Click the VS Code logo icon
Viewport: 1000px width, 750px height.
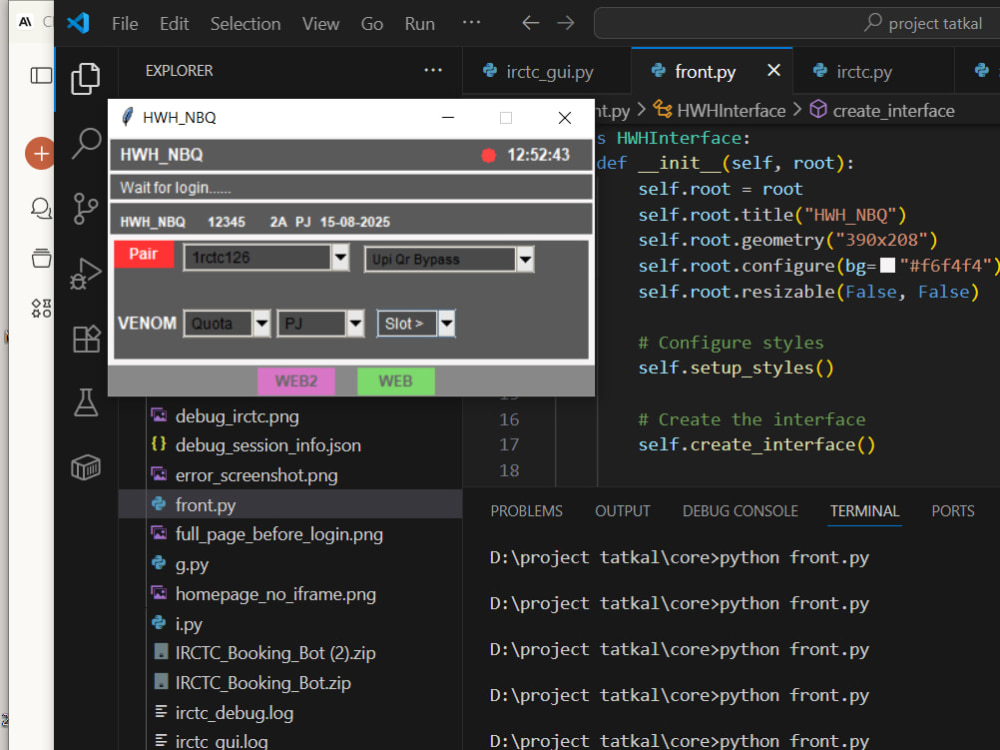click(78, 23)
